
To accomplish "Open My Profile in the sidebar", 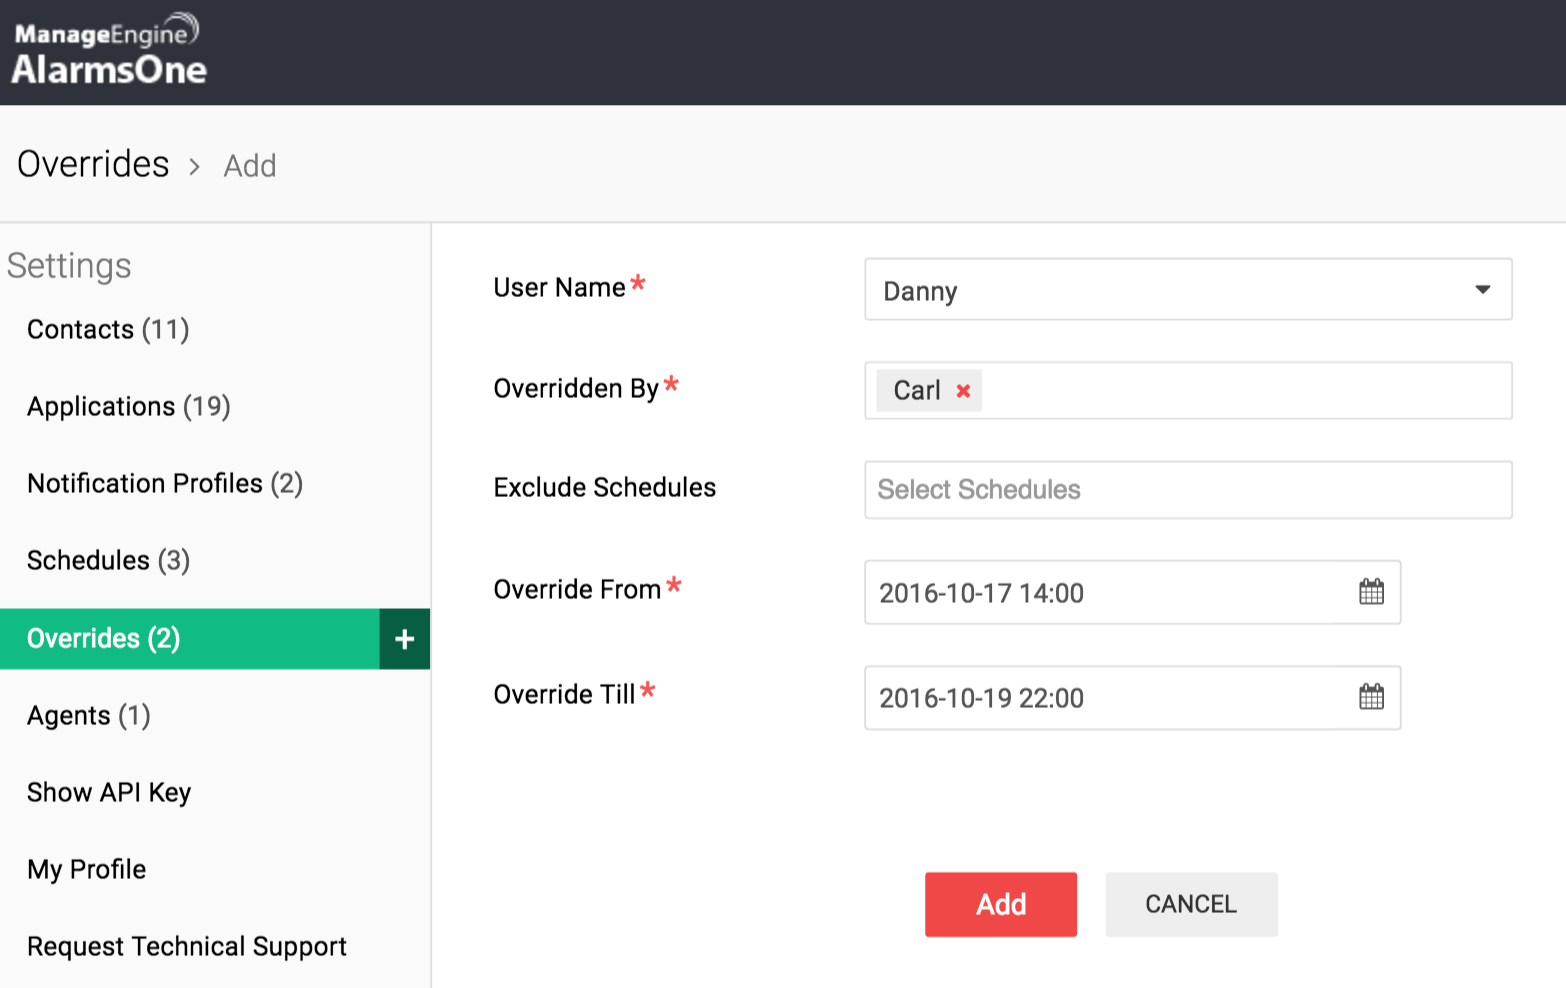I will tap(87, 869).
